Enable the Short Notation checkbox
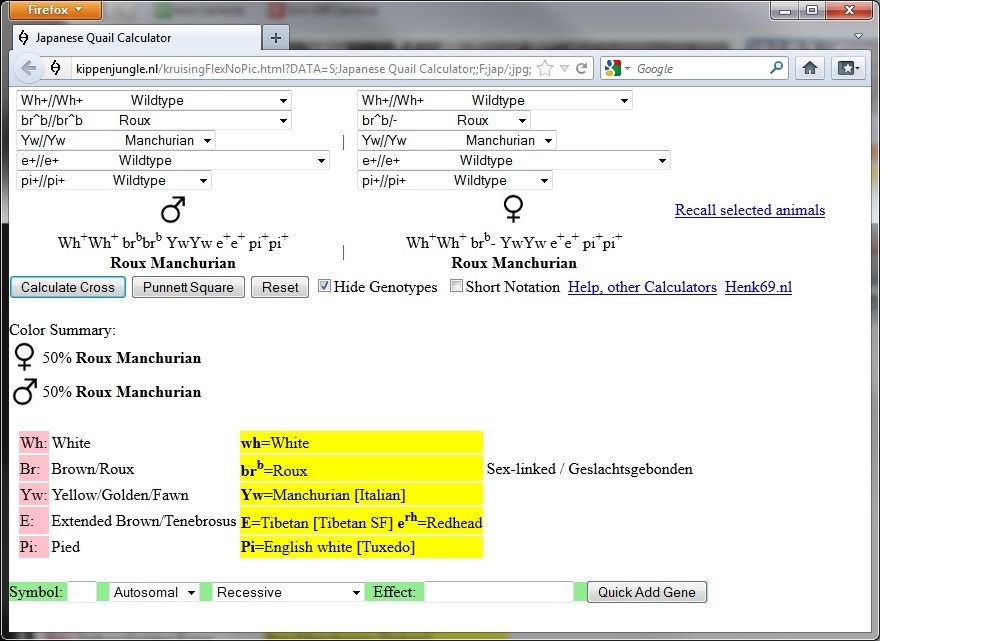1008x641 pixels. tap(457, 286)
